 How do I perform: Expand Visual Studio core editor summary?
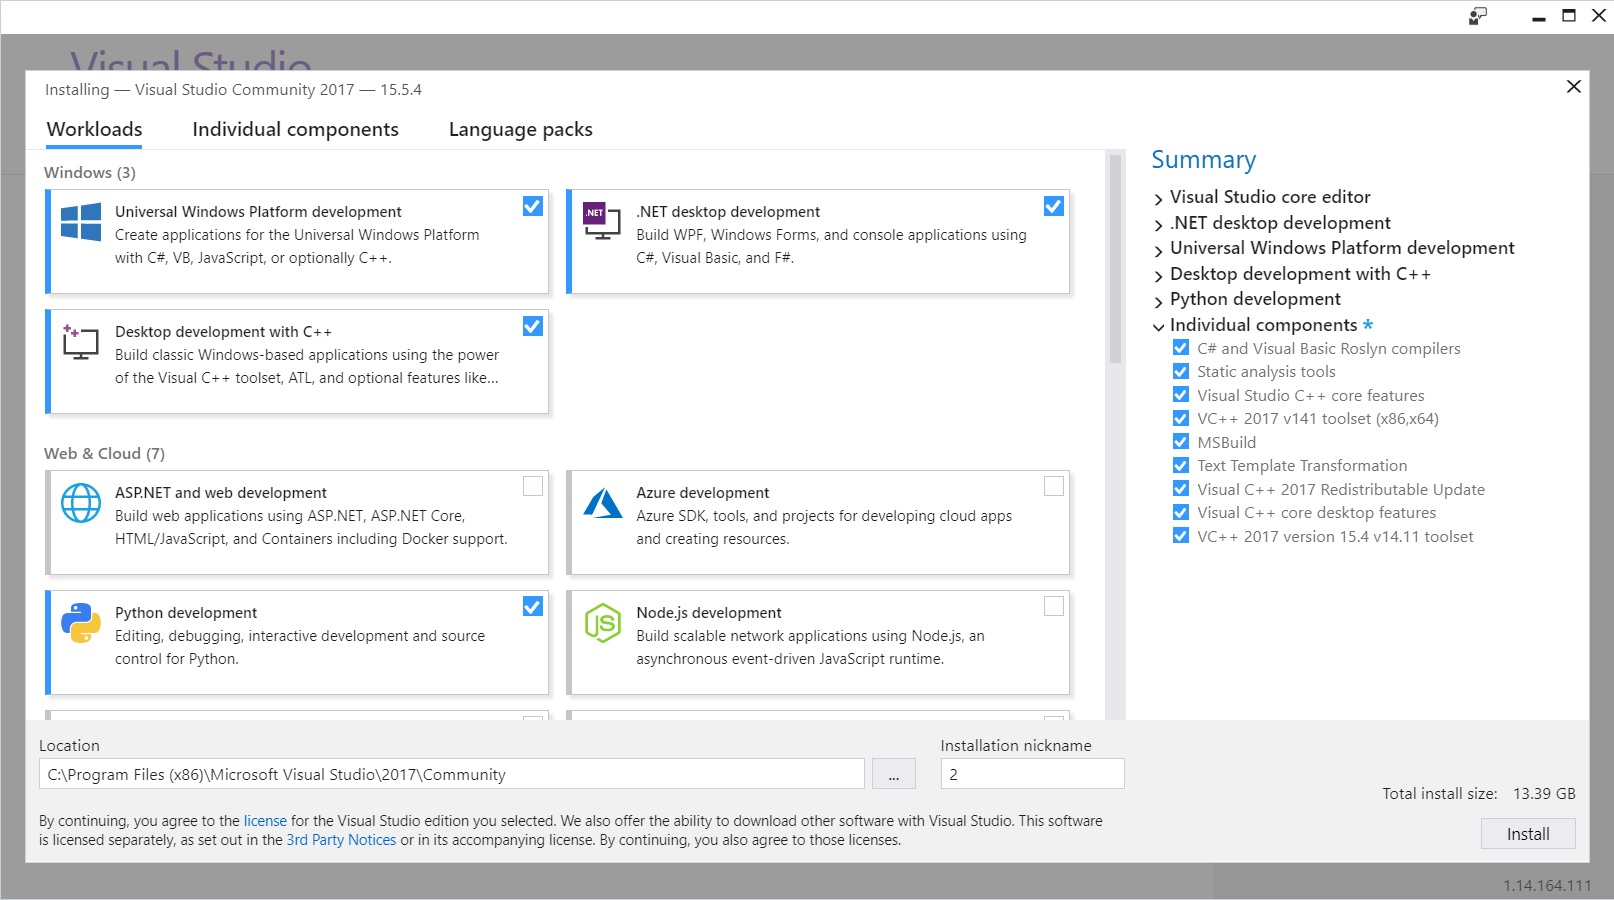[x=1159, y=199]
